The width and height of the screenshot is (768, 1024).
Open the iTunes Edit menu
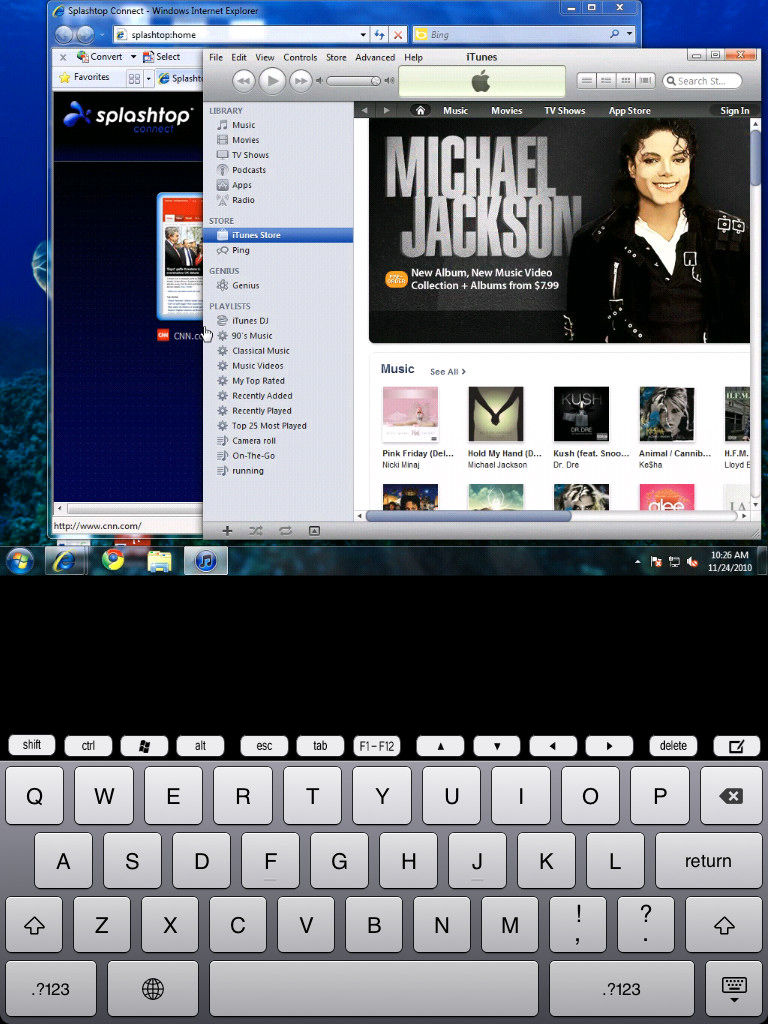(239, 57)
